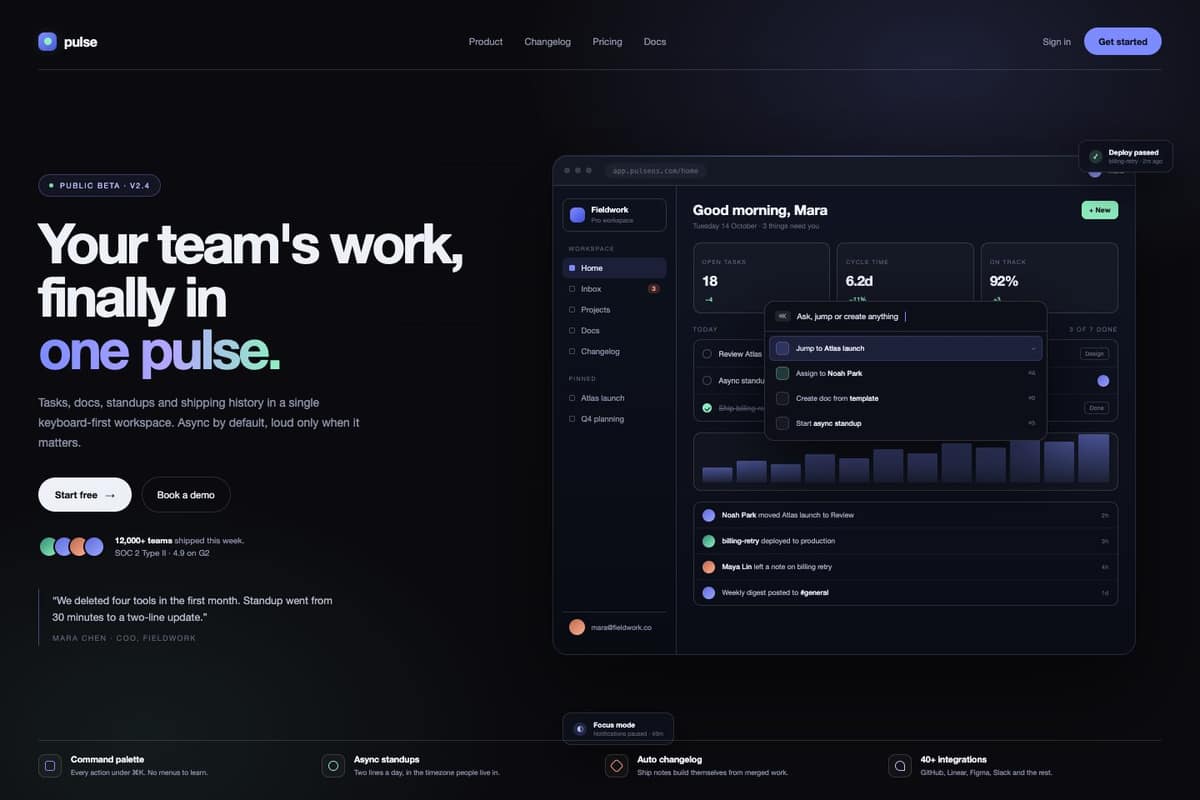Click the Book a demo button
Viewport: 1200px width, 800px height.
(186, 495)
